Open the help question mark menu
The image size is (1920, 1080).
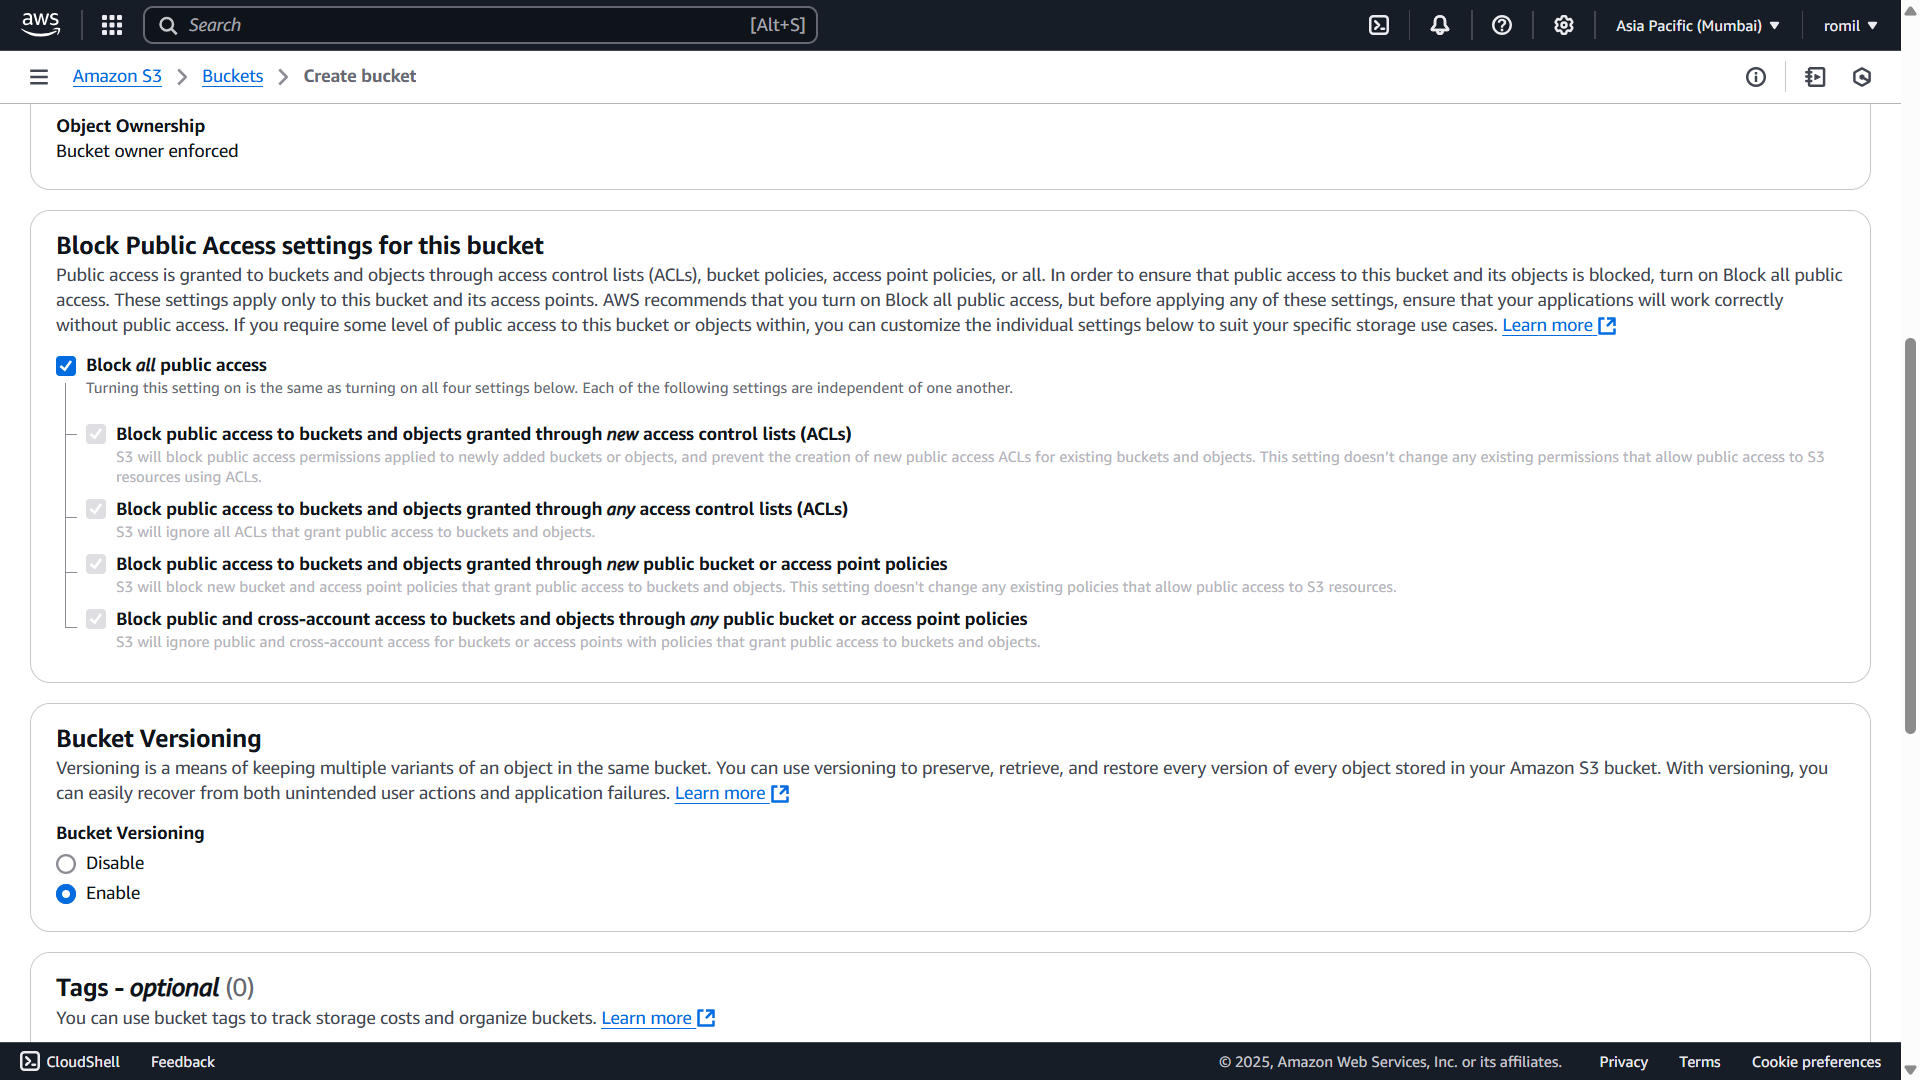coord(1502,25)
